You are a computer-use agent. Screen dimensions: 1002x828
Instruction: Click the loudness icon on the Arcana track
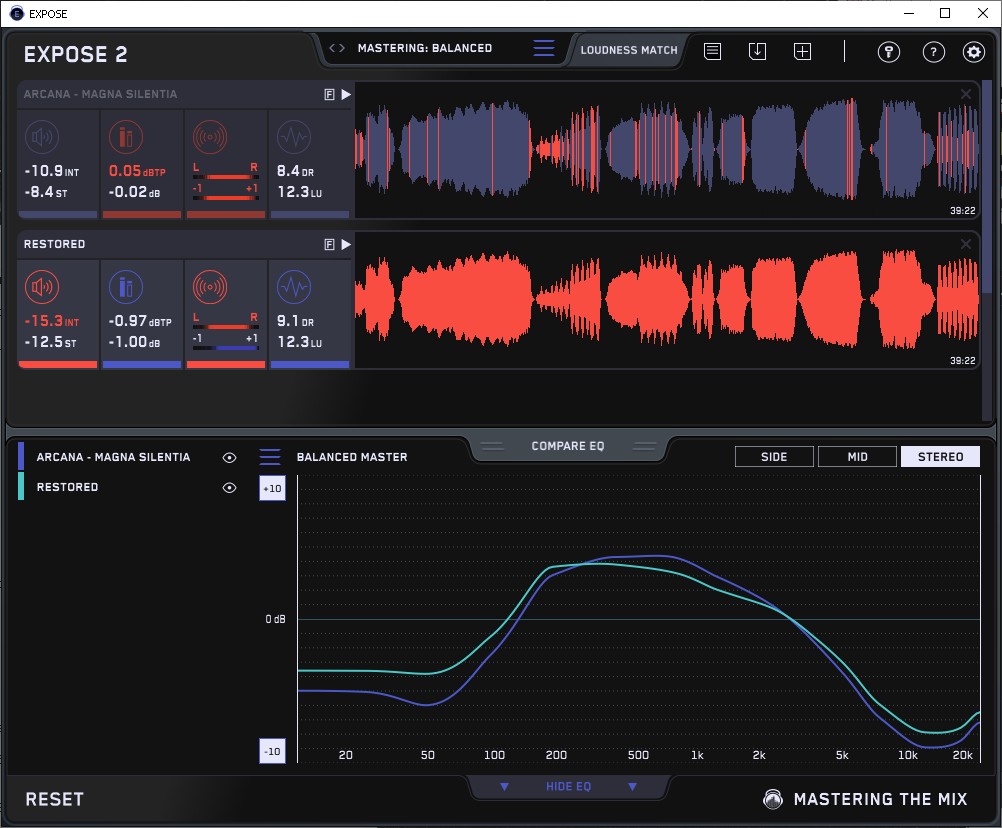[x=42, y=137]
